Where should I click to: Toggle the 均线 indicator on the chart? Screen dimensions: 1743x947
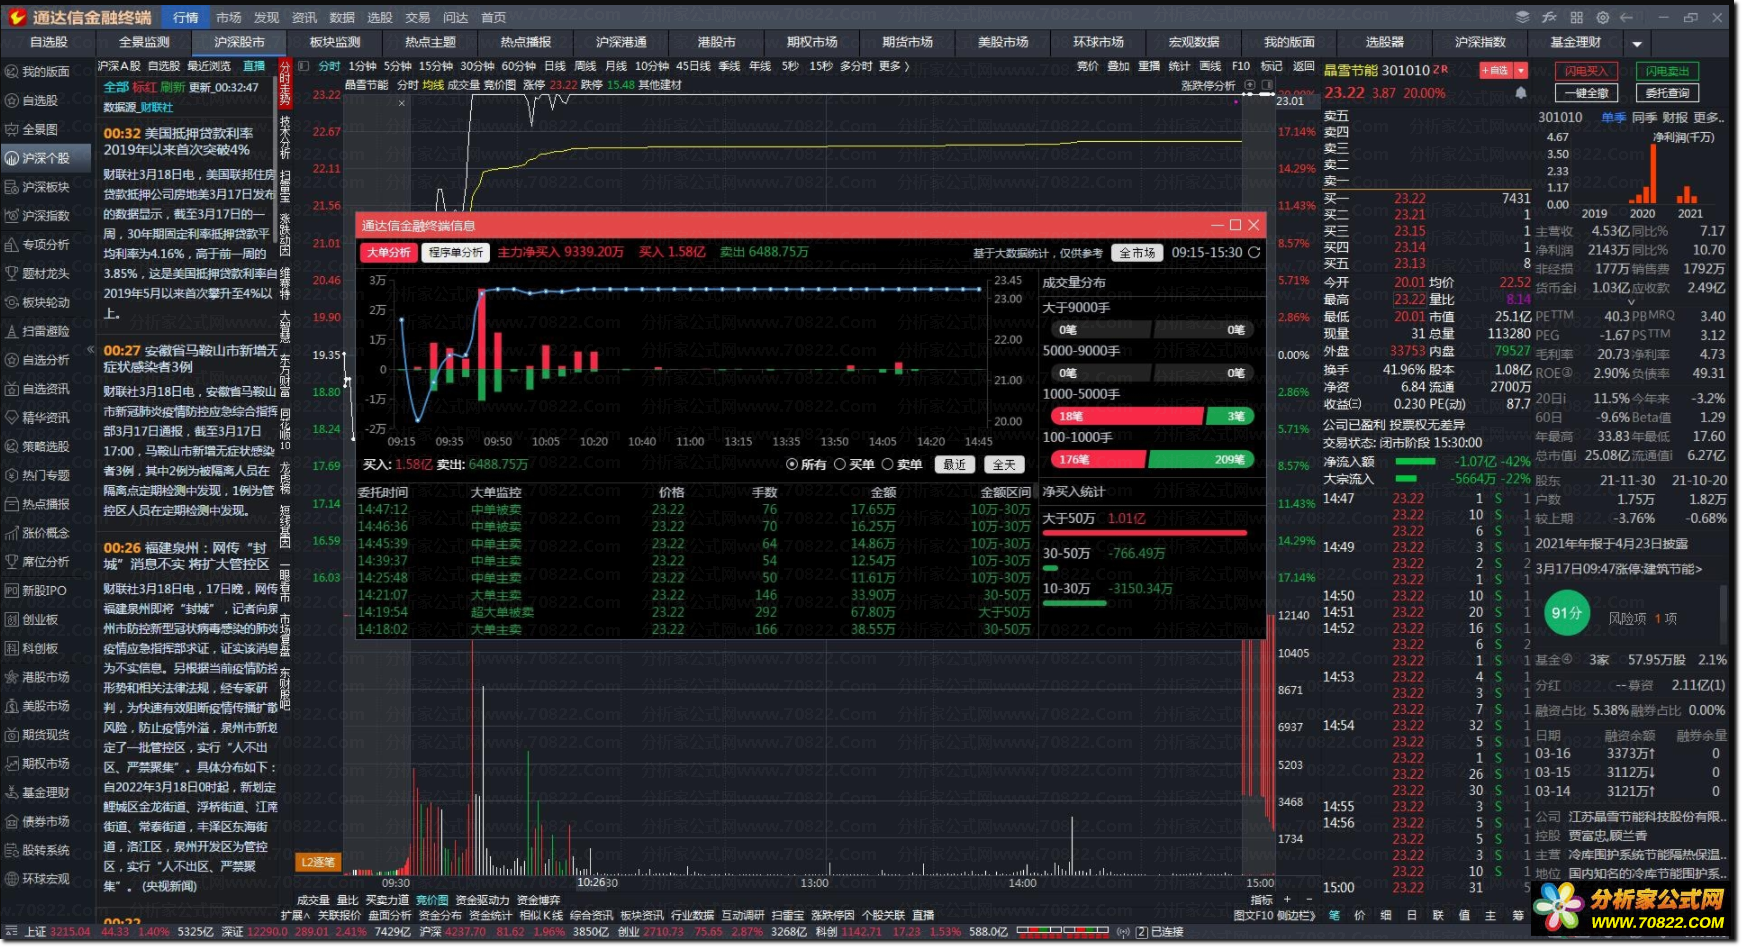pyautogui.click(x=432, y=85)
